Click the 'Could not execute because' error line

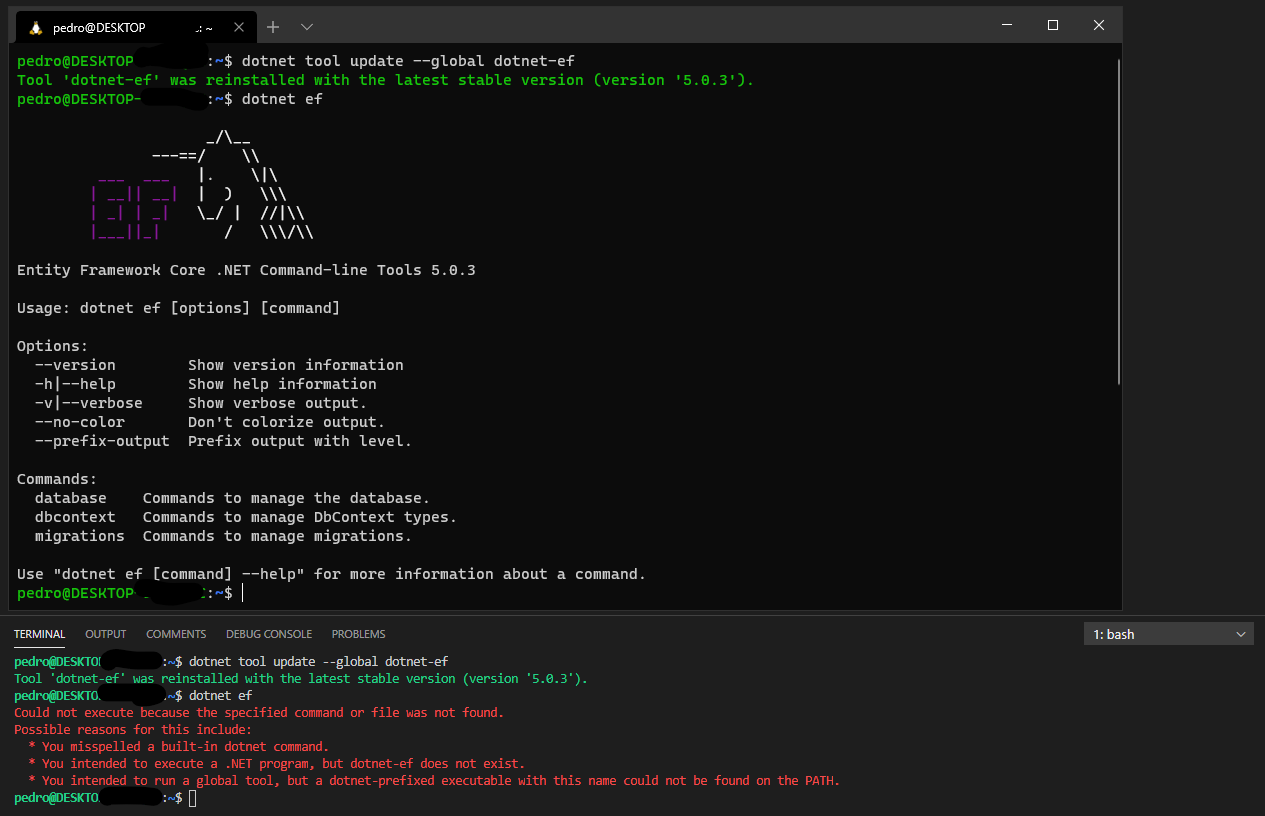(259, 713)
